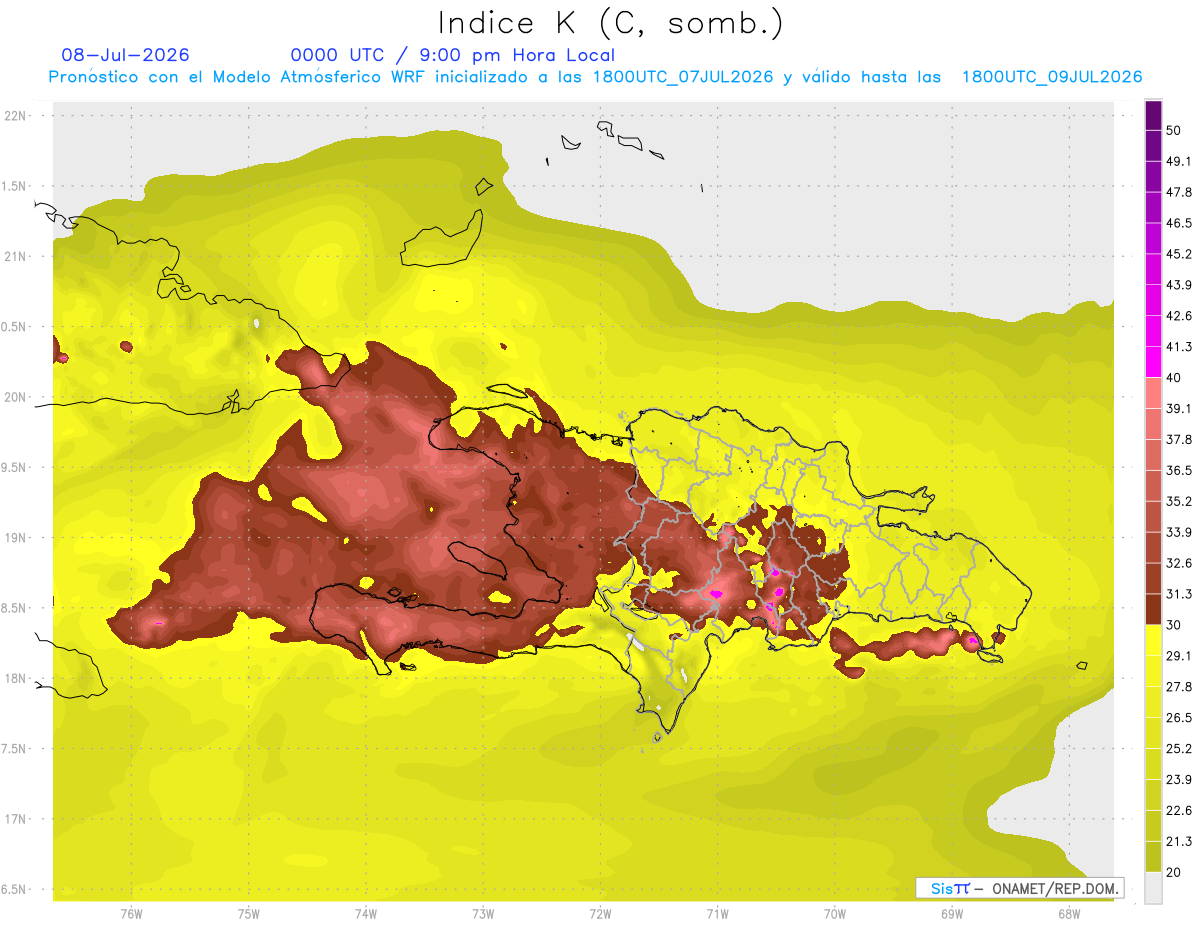Image resolution: width=1200 pixels, height=927 pixels.
Task: Click the colorbar value 50
Action: [1174, 130]
